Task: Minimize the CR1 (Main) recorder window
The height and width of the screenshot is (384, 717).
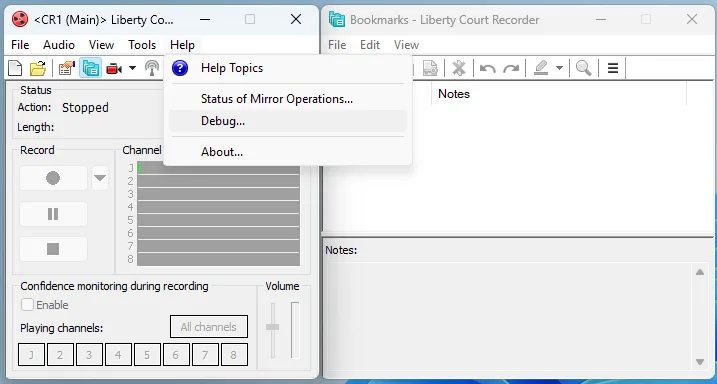Action: coord(205,19)
